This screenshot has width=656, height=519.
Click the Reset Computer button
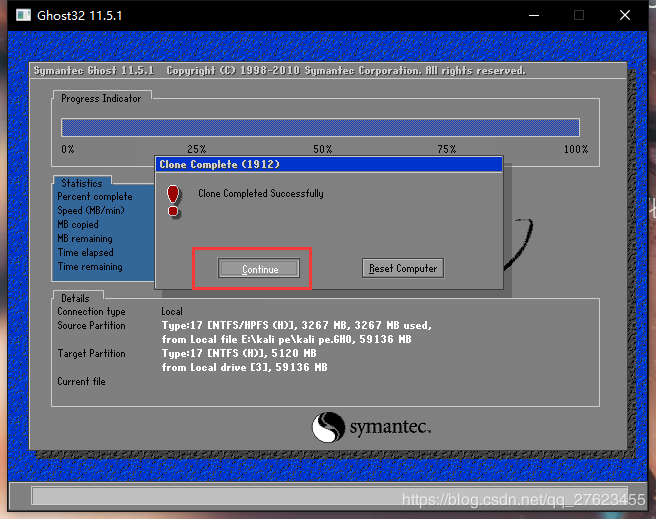pos(403,268)
